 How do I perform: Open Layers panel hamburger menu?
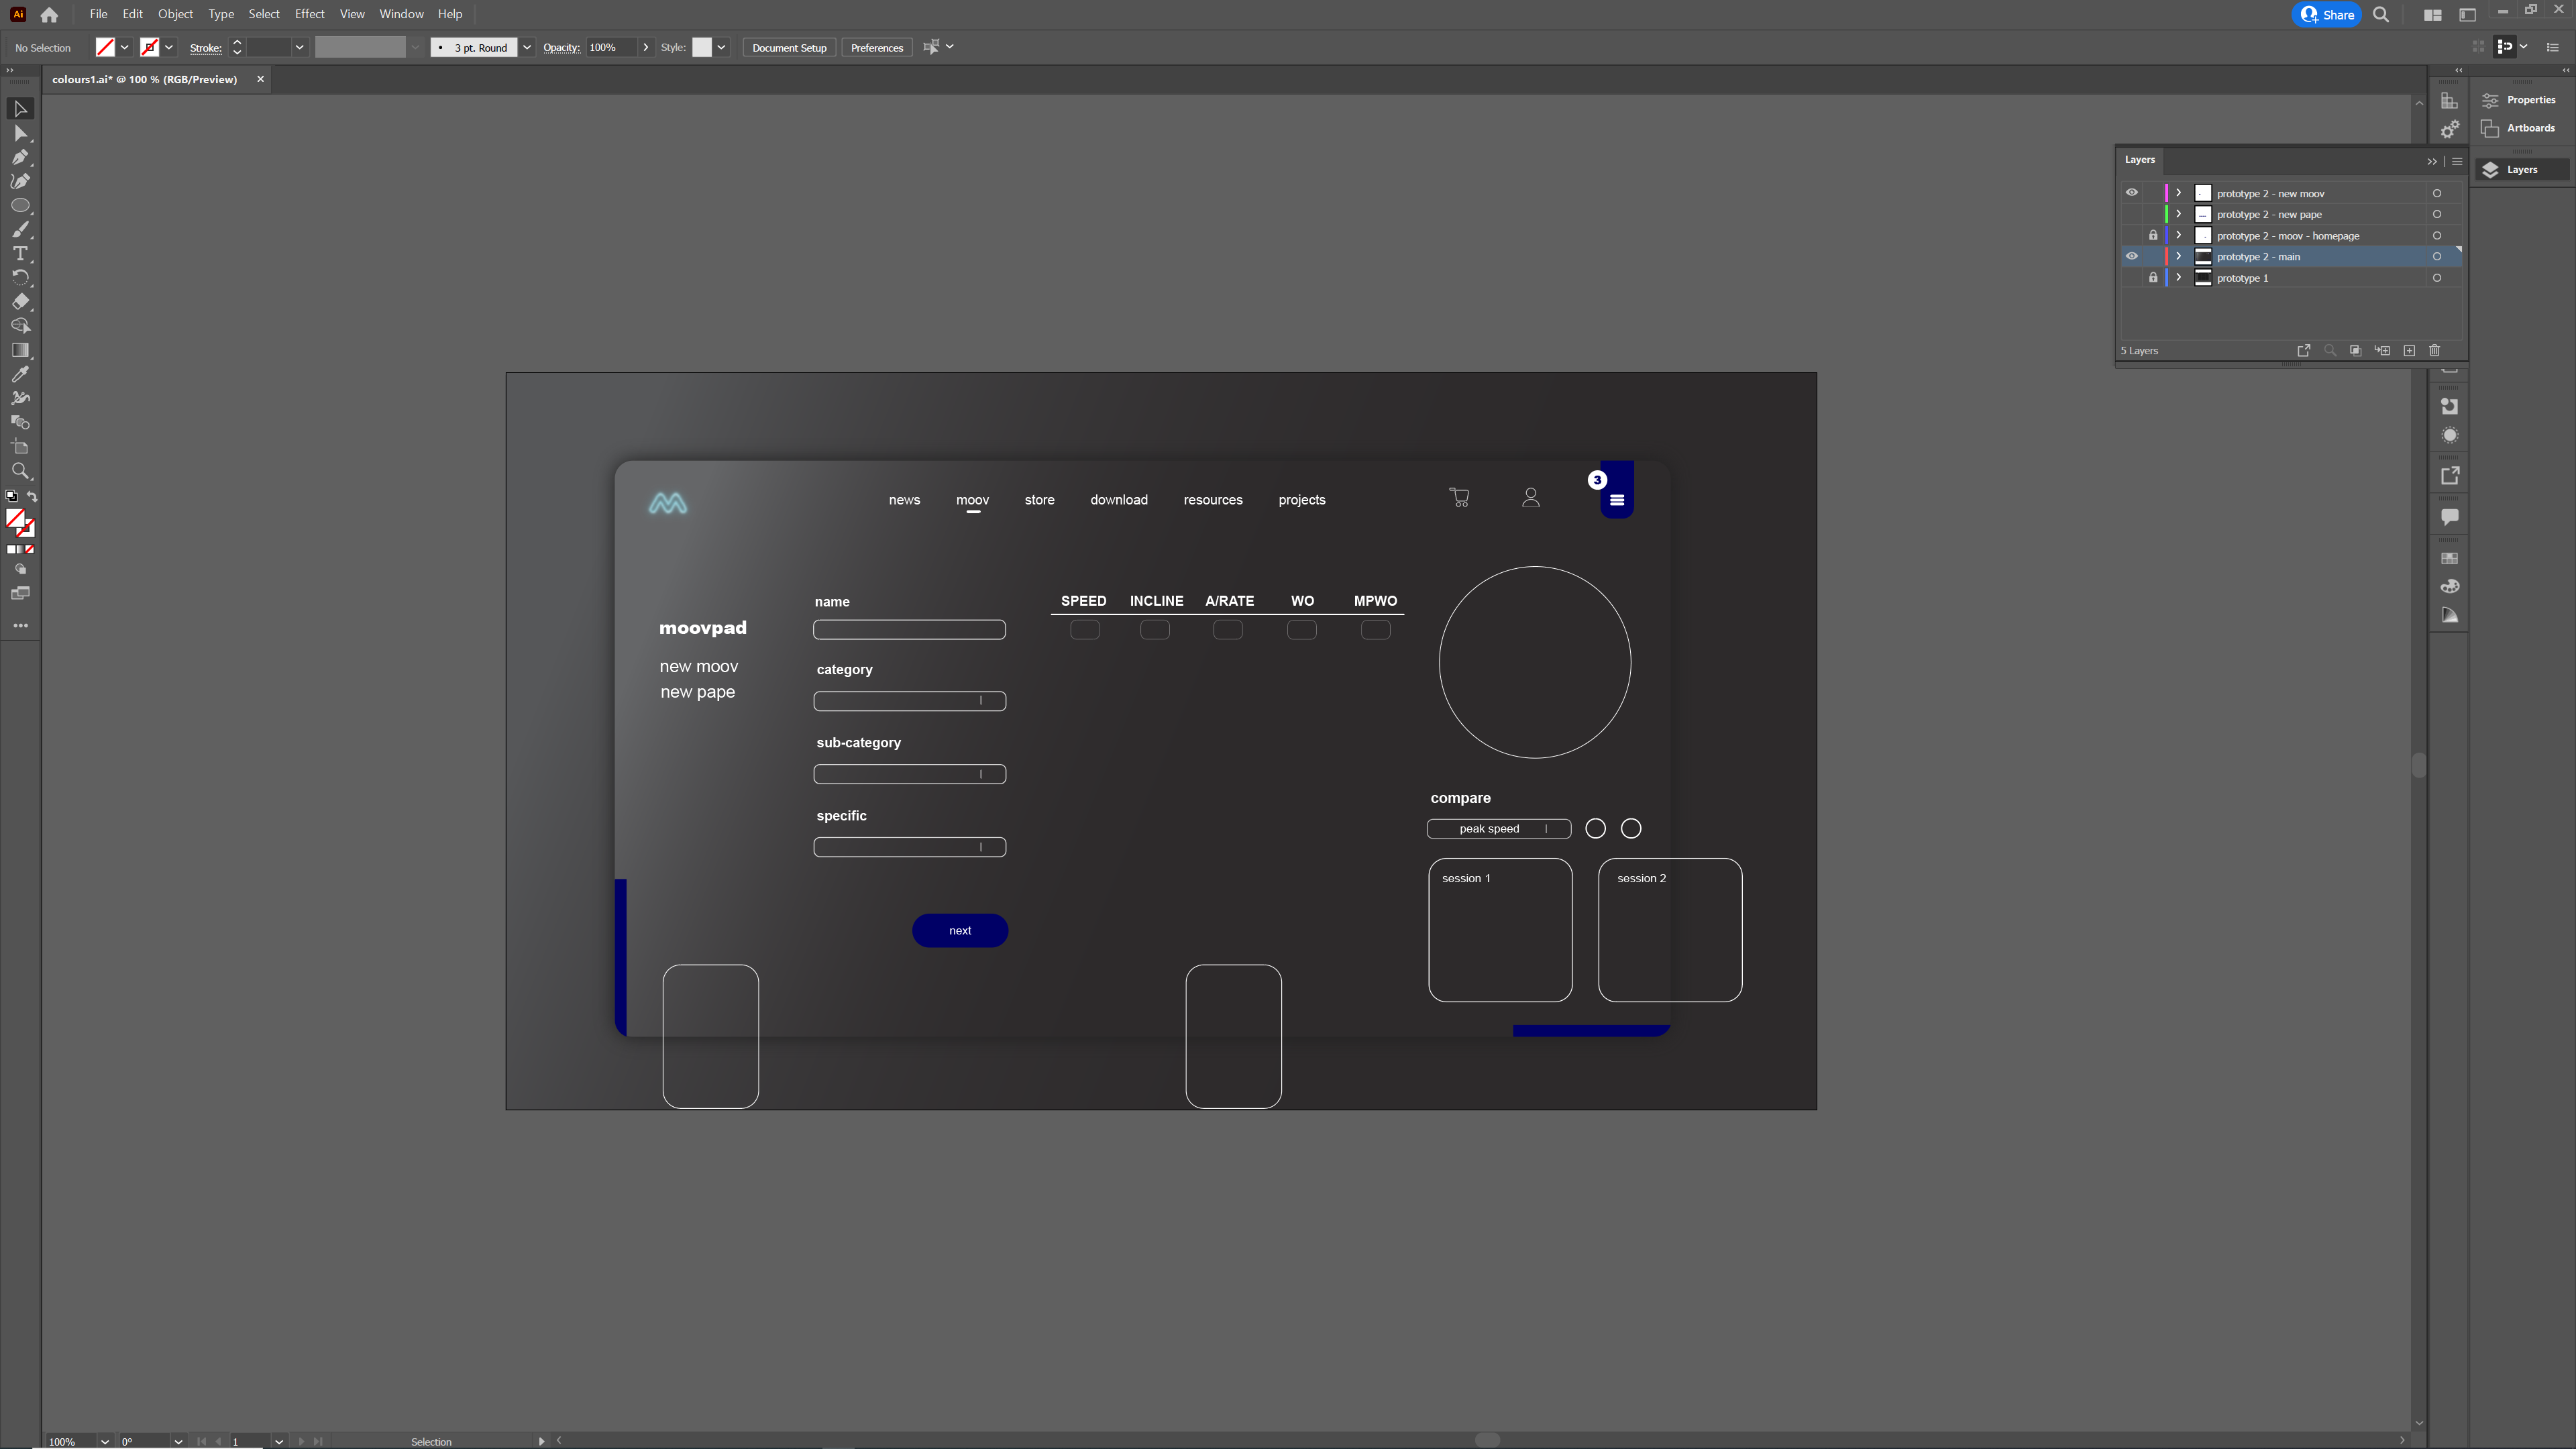coord(2457,161)
